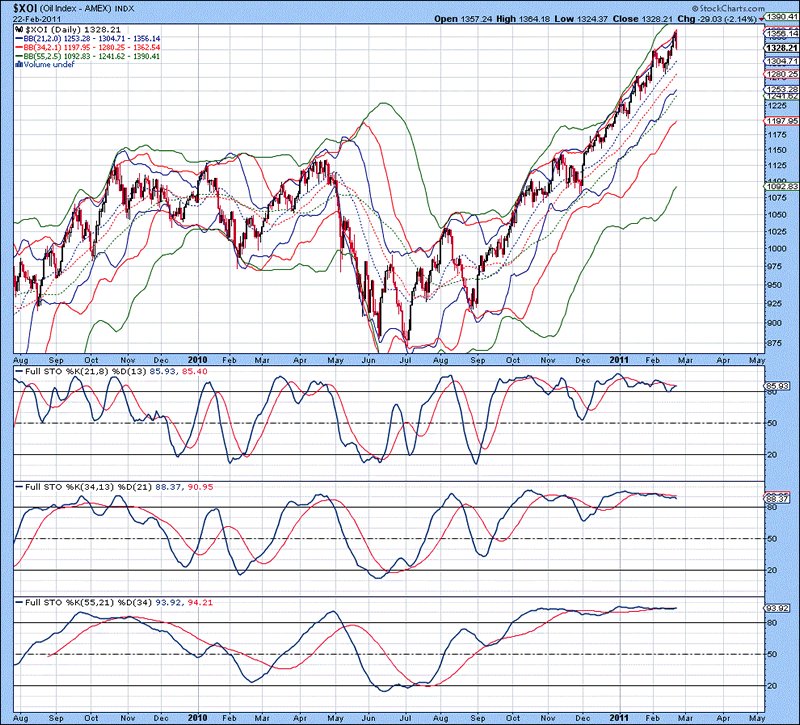Click the Volume undef bar icon
Screen dimensions: 800x725
pos(17,63)
